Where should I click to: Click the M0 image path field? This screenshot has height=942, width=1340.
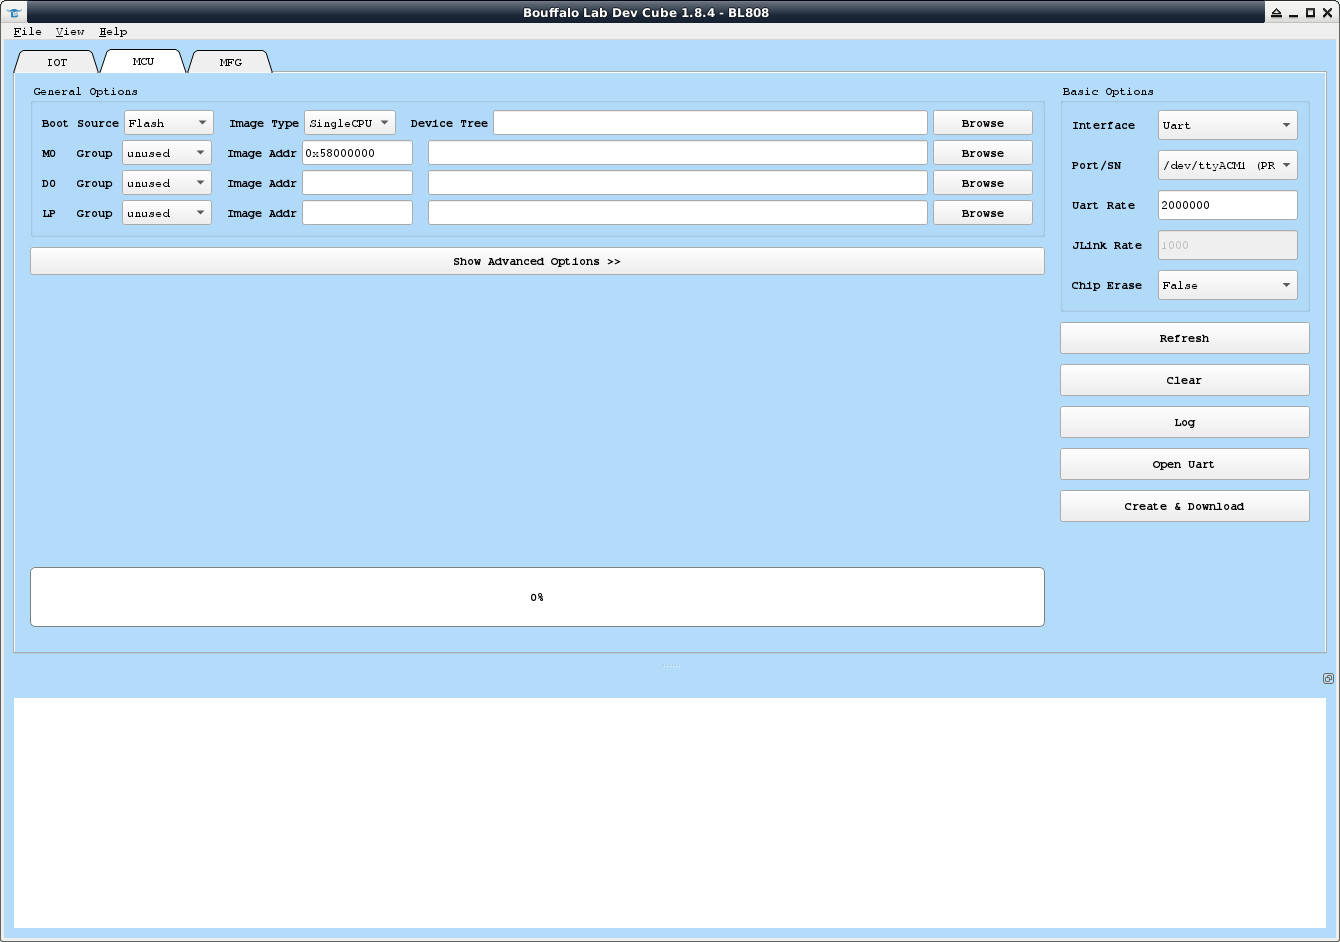[x=677, y=153]
